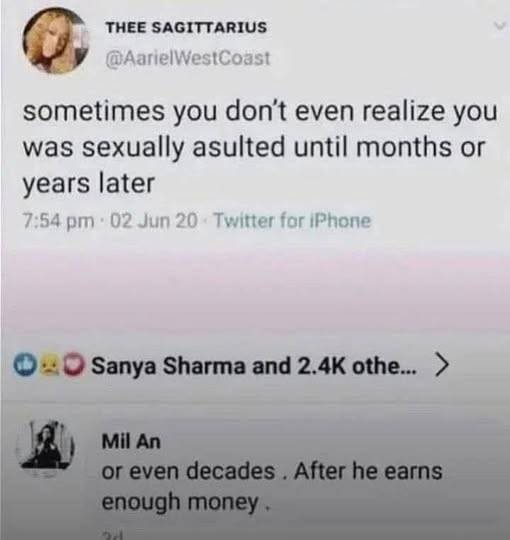Open commenter name Mil An
The image size is (510, 540).
click(131, 442)
